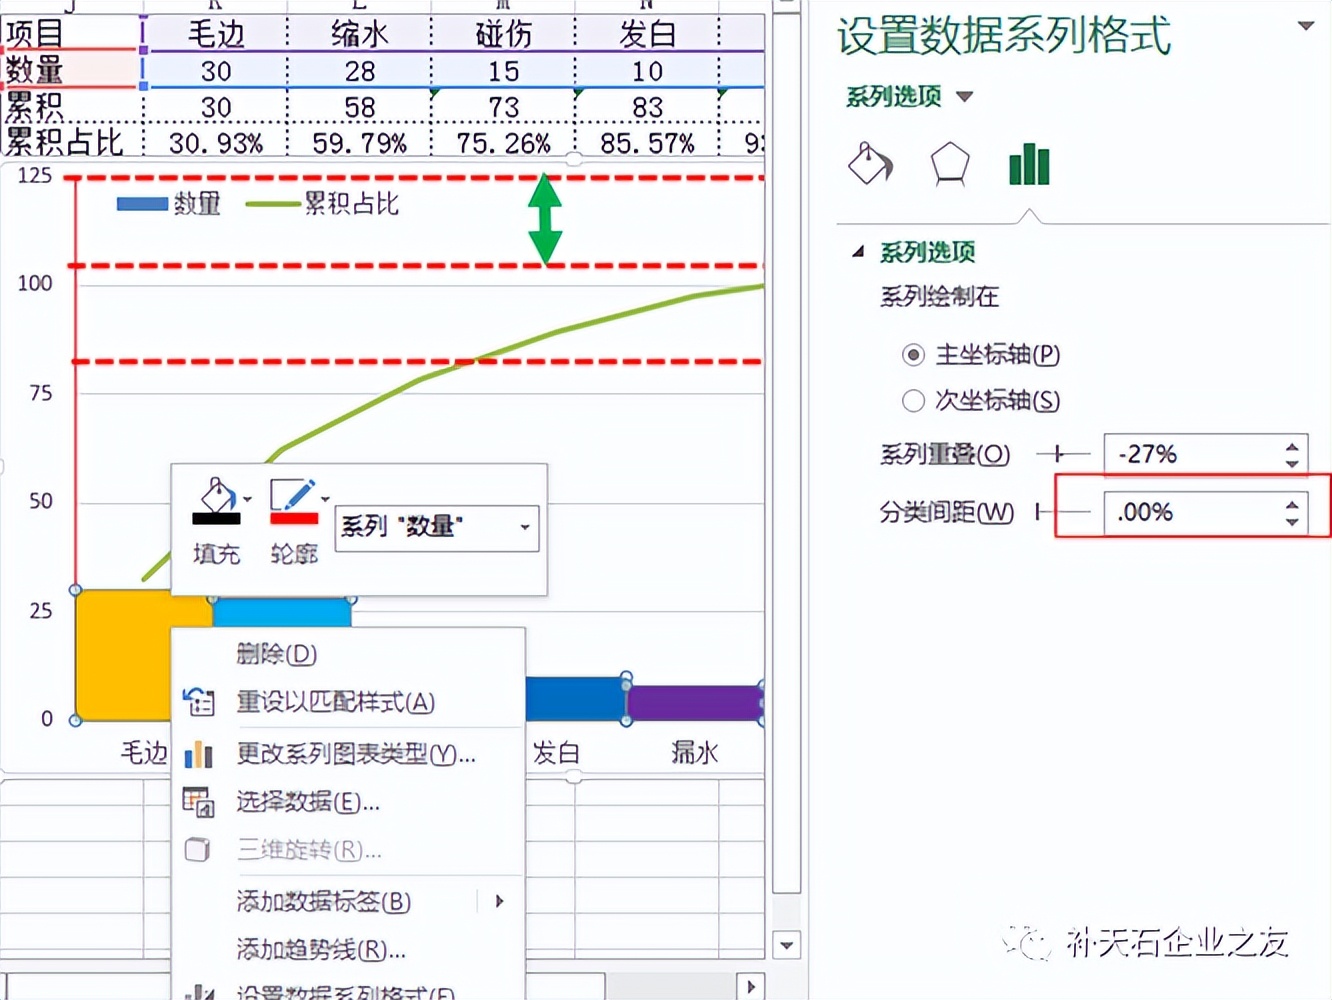Open the Series Options bar-chart tab
Viewport: 1332px width, 1000px height.
tap(1029, 165)
